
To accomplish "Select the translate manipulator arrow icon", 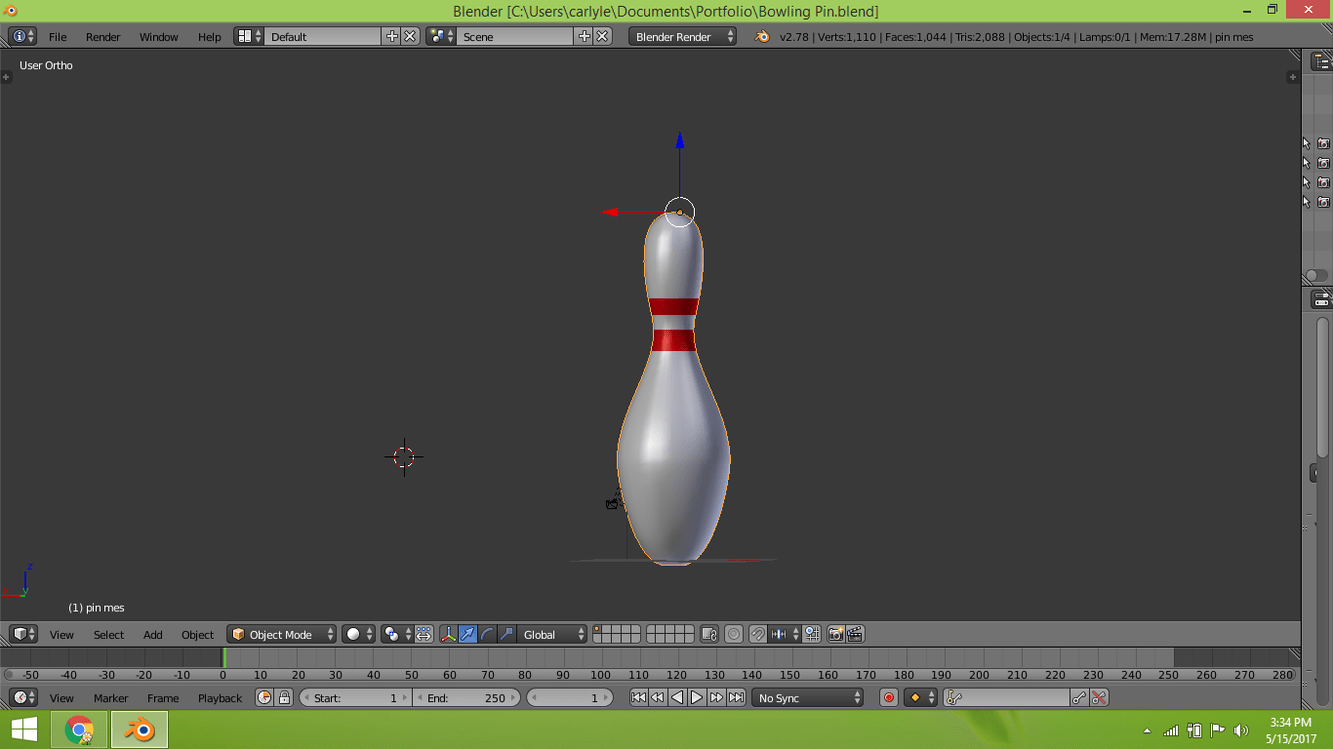I will click(x=468, y=635).
